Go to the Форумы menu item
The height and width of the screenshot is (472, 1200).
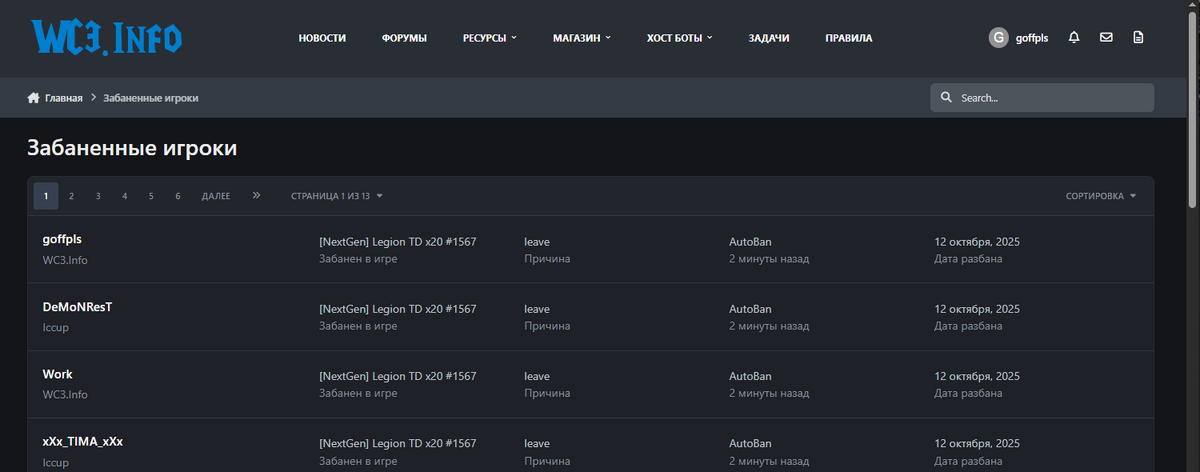(404, 38)
